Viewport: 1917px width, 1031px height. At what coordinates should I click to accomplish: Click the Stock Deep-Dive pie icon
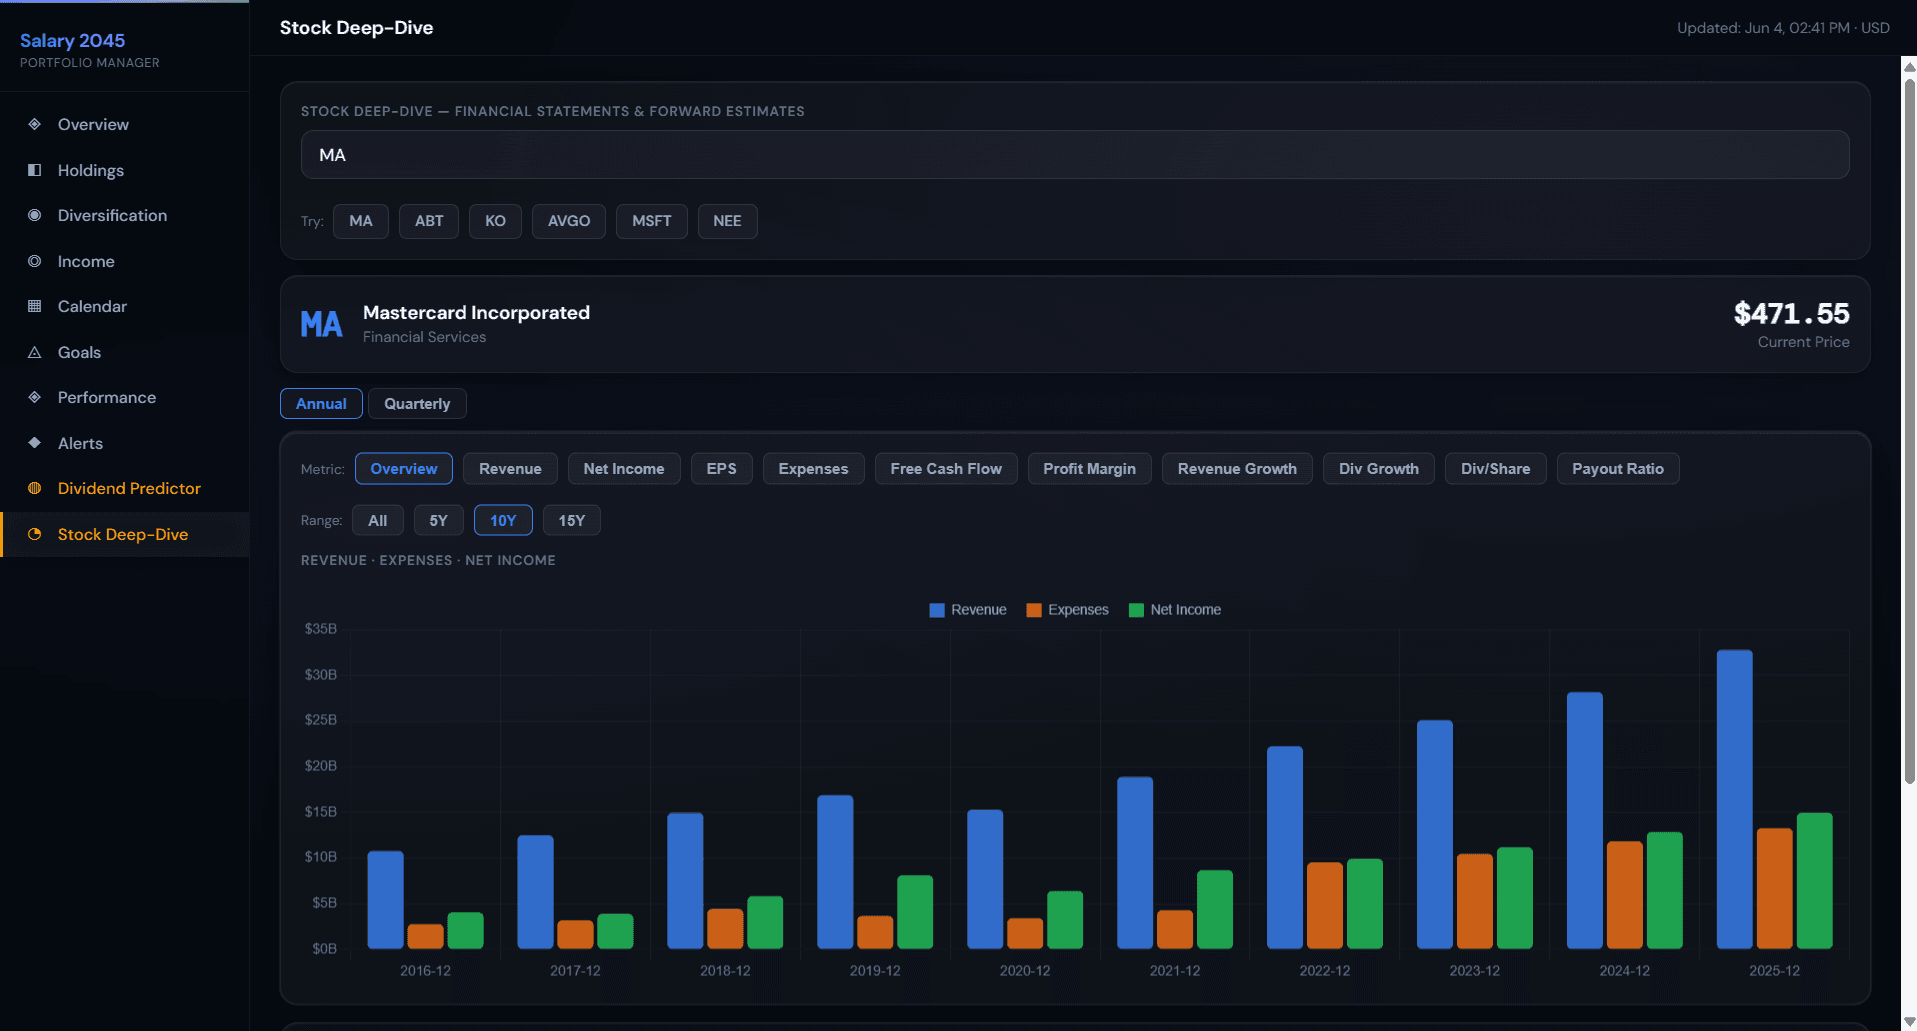pos(35,534)
